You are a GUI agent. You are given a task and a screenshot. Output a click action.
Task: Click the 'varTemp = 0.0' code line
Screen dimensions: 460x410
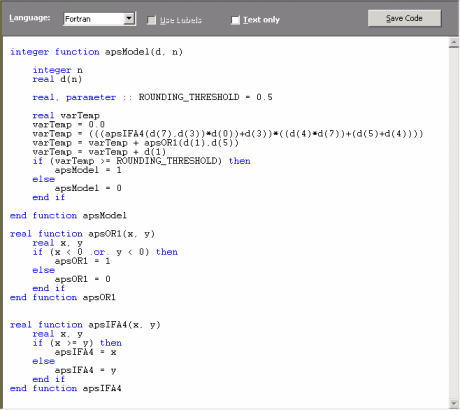69,125
